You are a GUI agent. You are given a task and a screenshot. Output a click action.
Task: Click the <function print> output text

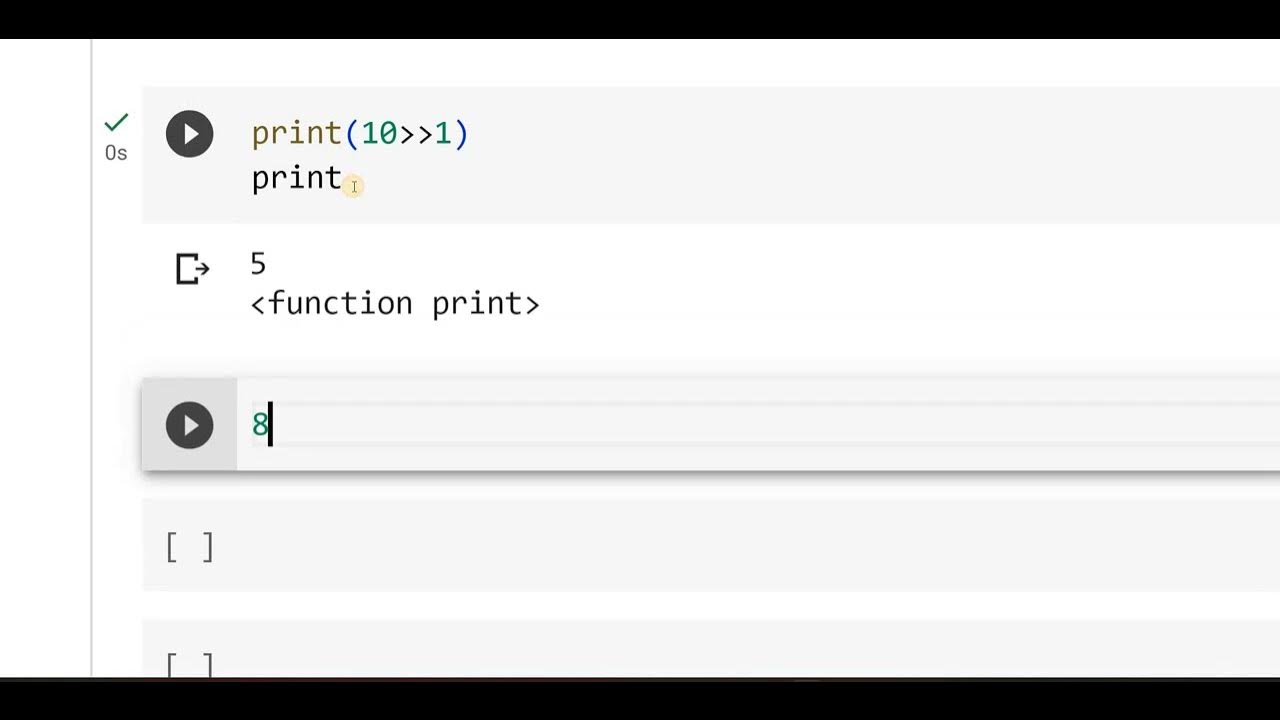coord(395,303)
